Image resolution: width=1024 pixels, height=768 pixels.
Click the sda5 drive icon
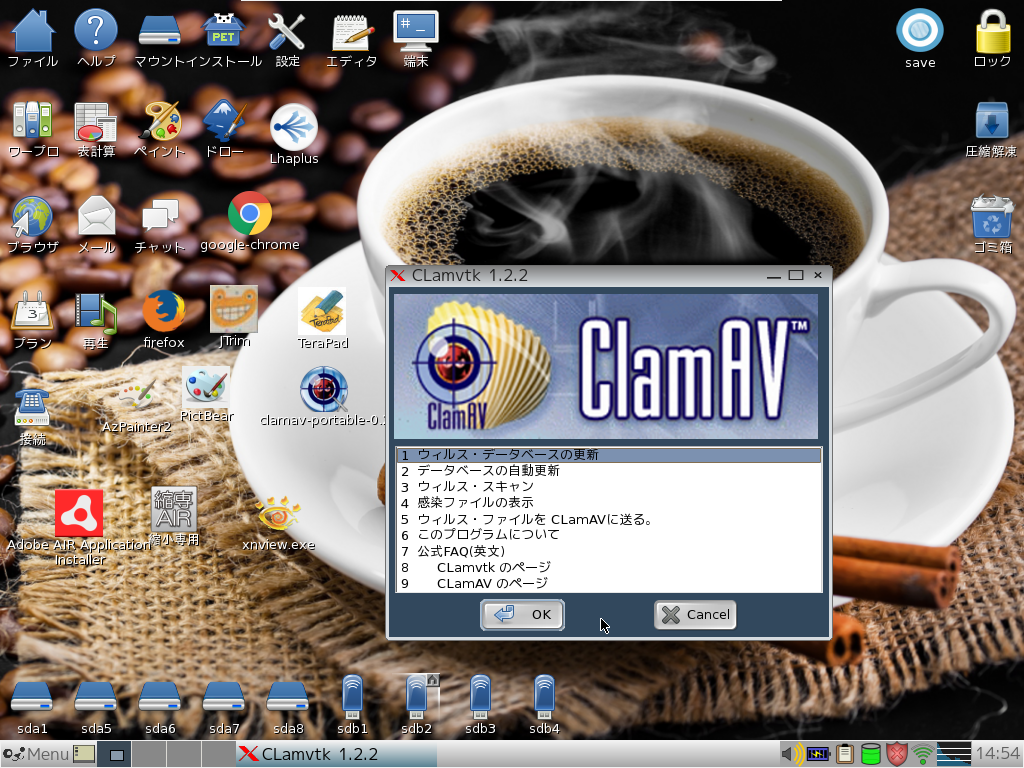pyautogui.click(x=96, y=697)
